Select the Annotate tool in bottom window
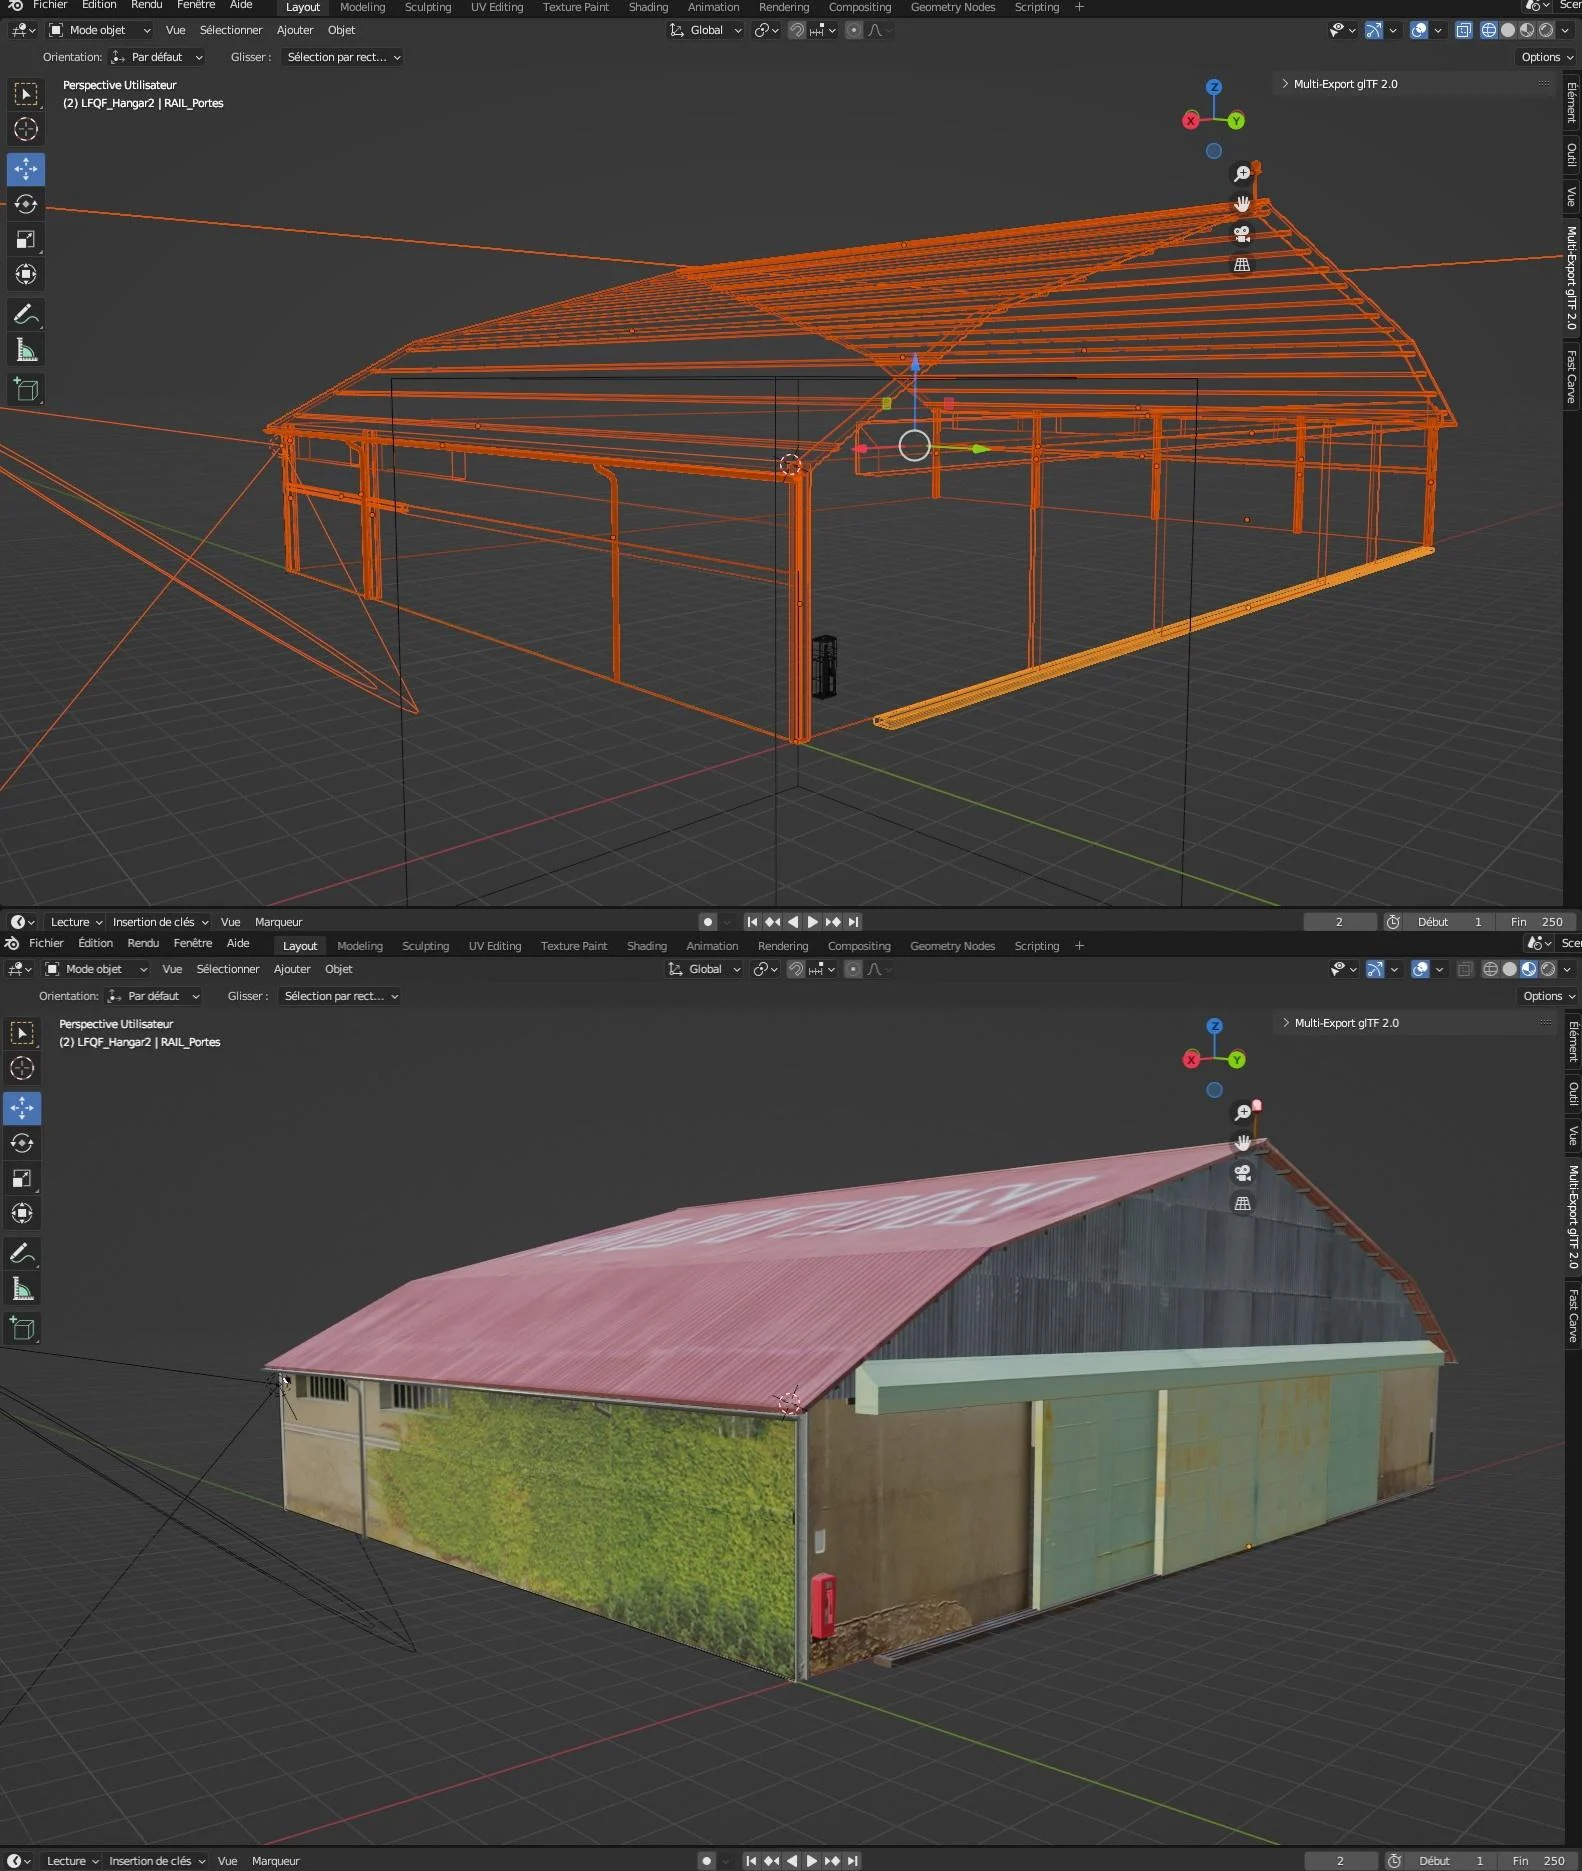The width and height of the screenshot is (1582, 1871). (x=22, y=1254)
